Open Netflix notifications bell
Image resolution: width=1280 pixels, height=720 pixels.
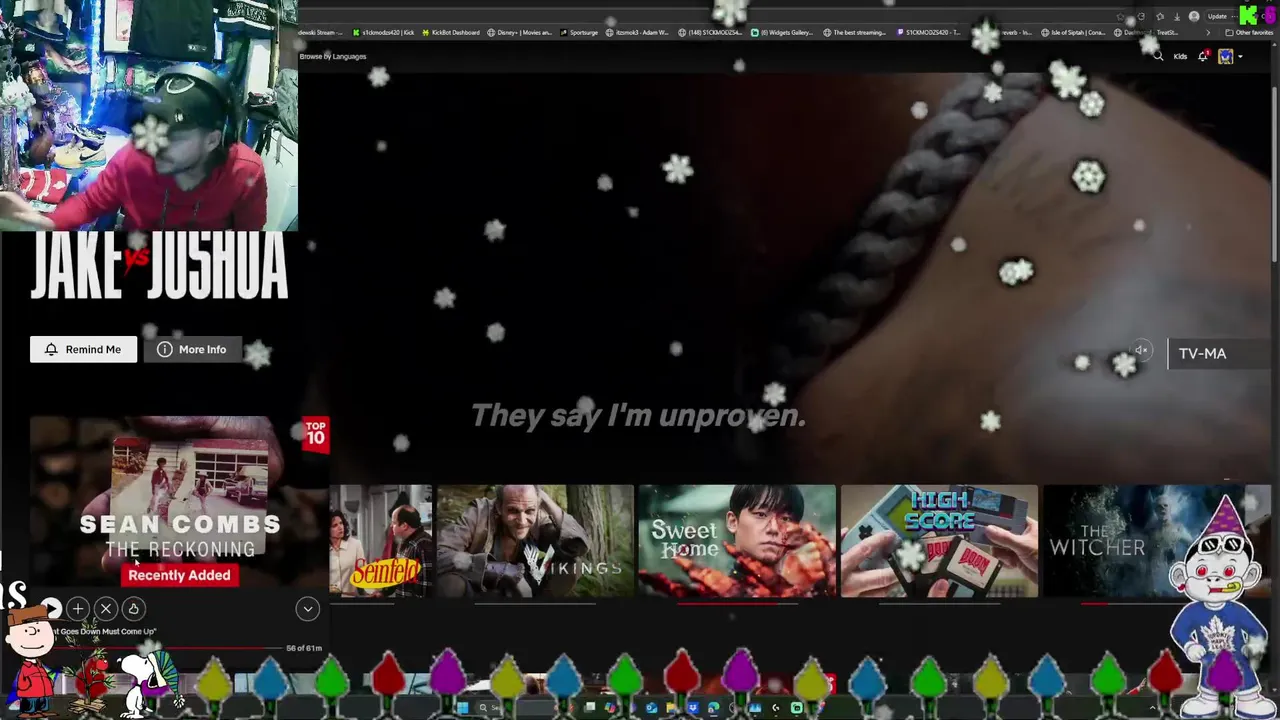[x=1203, y=56]
